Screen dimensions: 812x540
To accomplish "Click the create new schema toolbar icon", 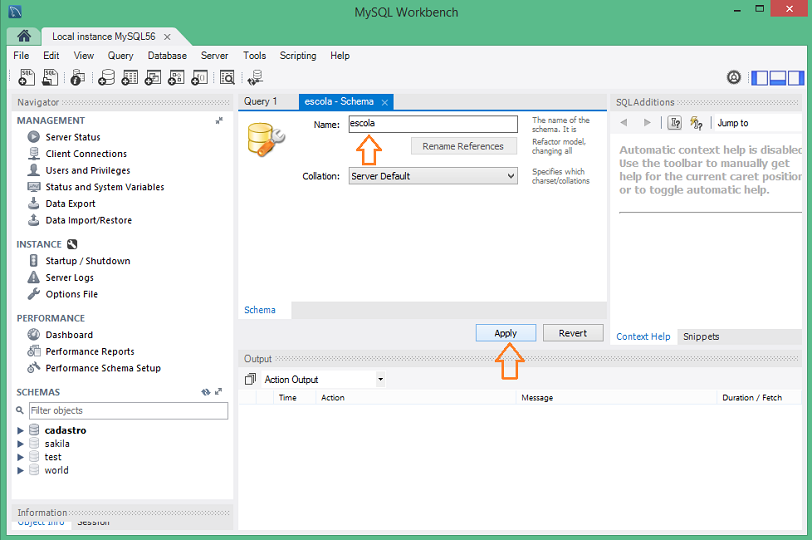I will pyautogui.click(x=107, y=77).
